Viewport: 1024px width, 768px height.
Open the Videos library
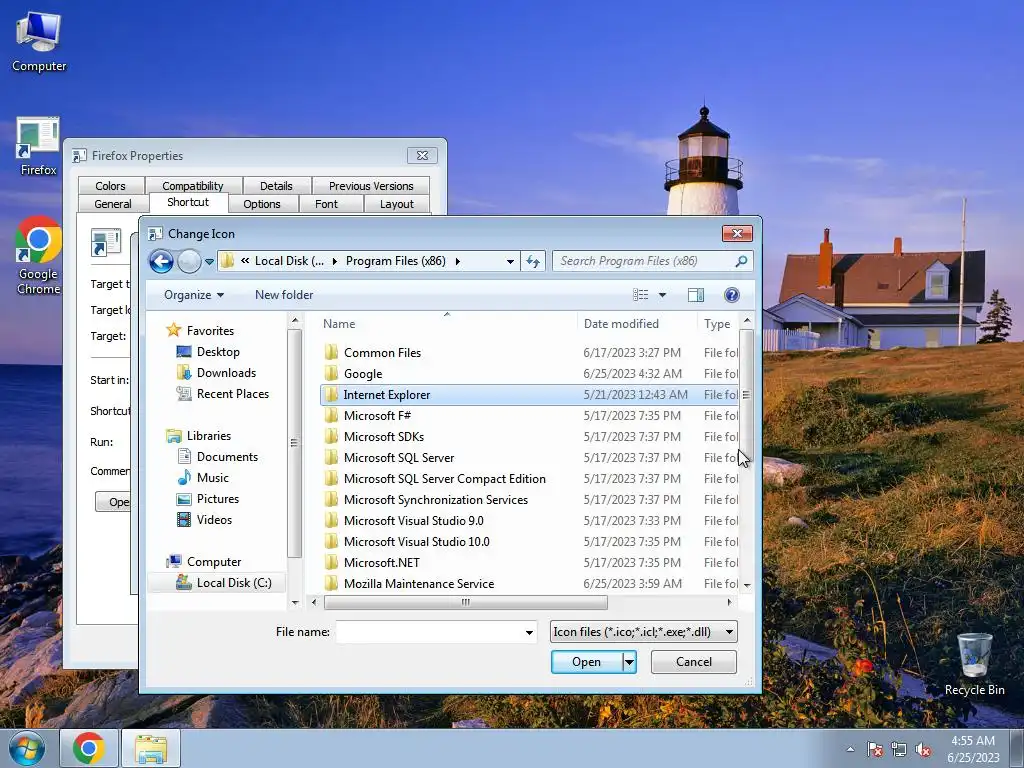tap(204, 520)
